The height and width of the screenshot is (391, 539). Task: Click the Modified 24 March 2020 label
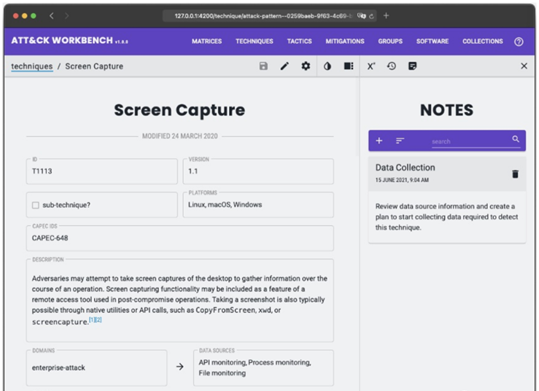(180, 136)
